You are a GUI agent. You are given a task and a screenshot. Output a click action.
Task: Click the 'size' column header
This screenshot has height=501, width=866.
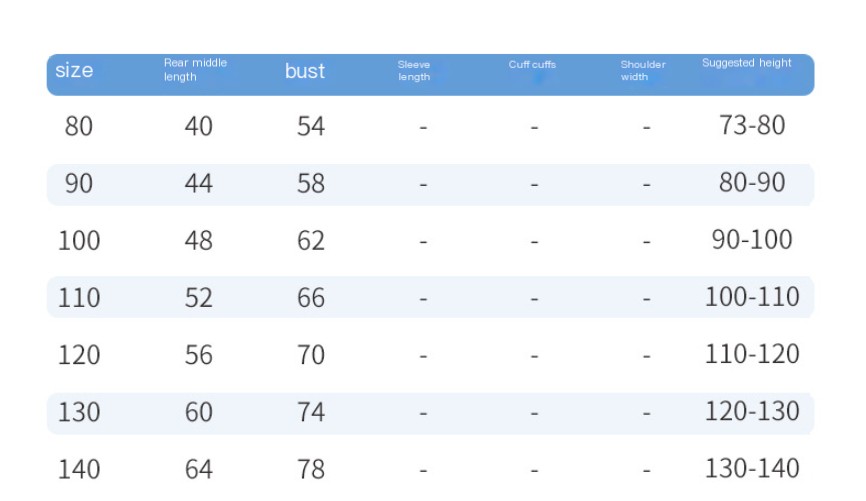(74, 70)
